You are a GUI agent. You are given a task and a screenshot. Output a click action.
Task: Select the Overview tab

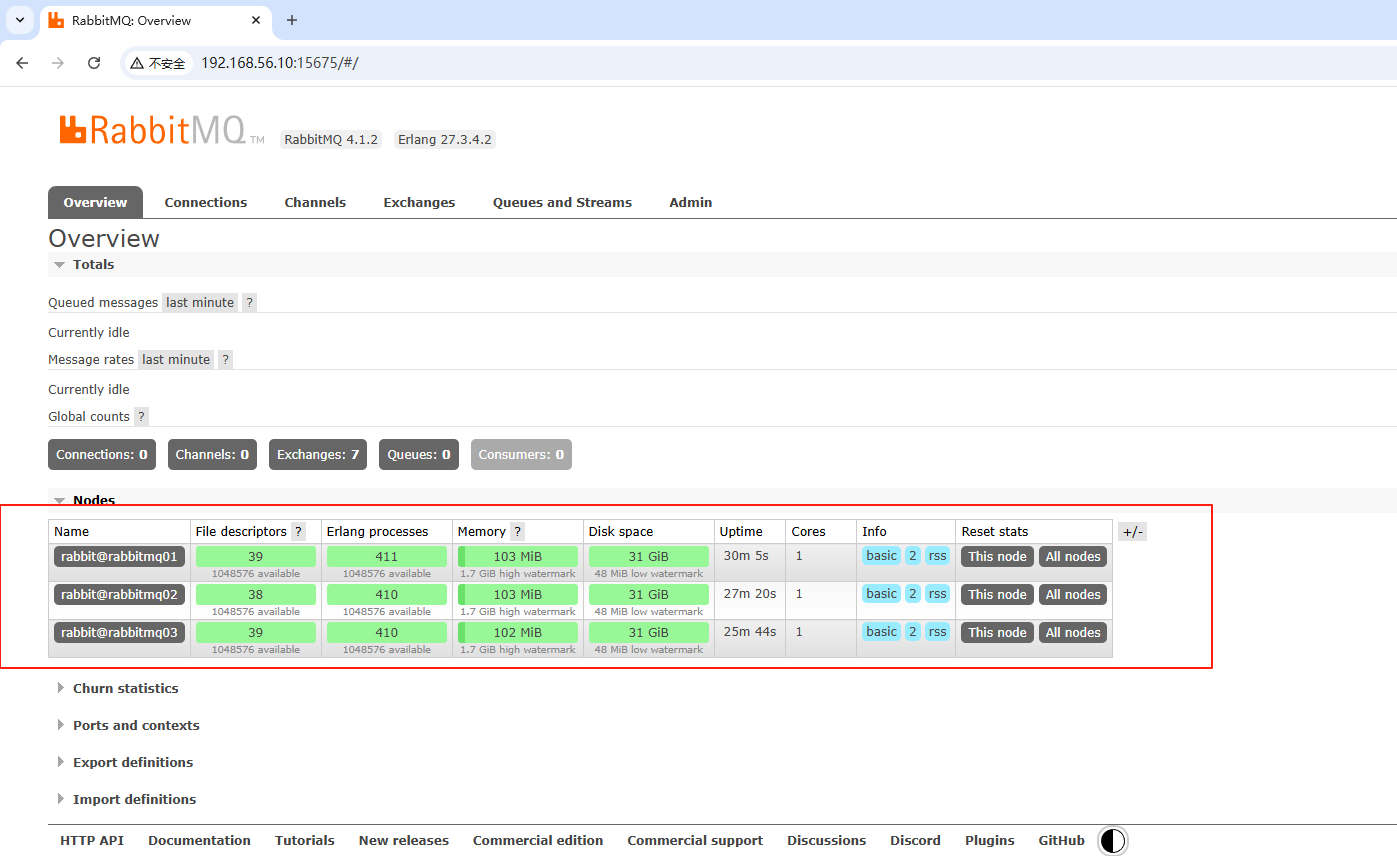[95, 202]
